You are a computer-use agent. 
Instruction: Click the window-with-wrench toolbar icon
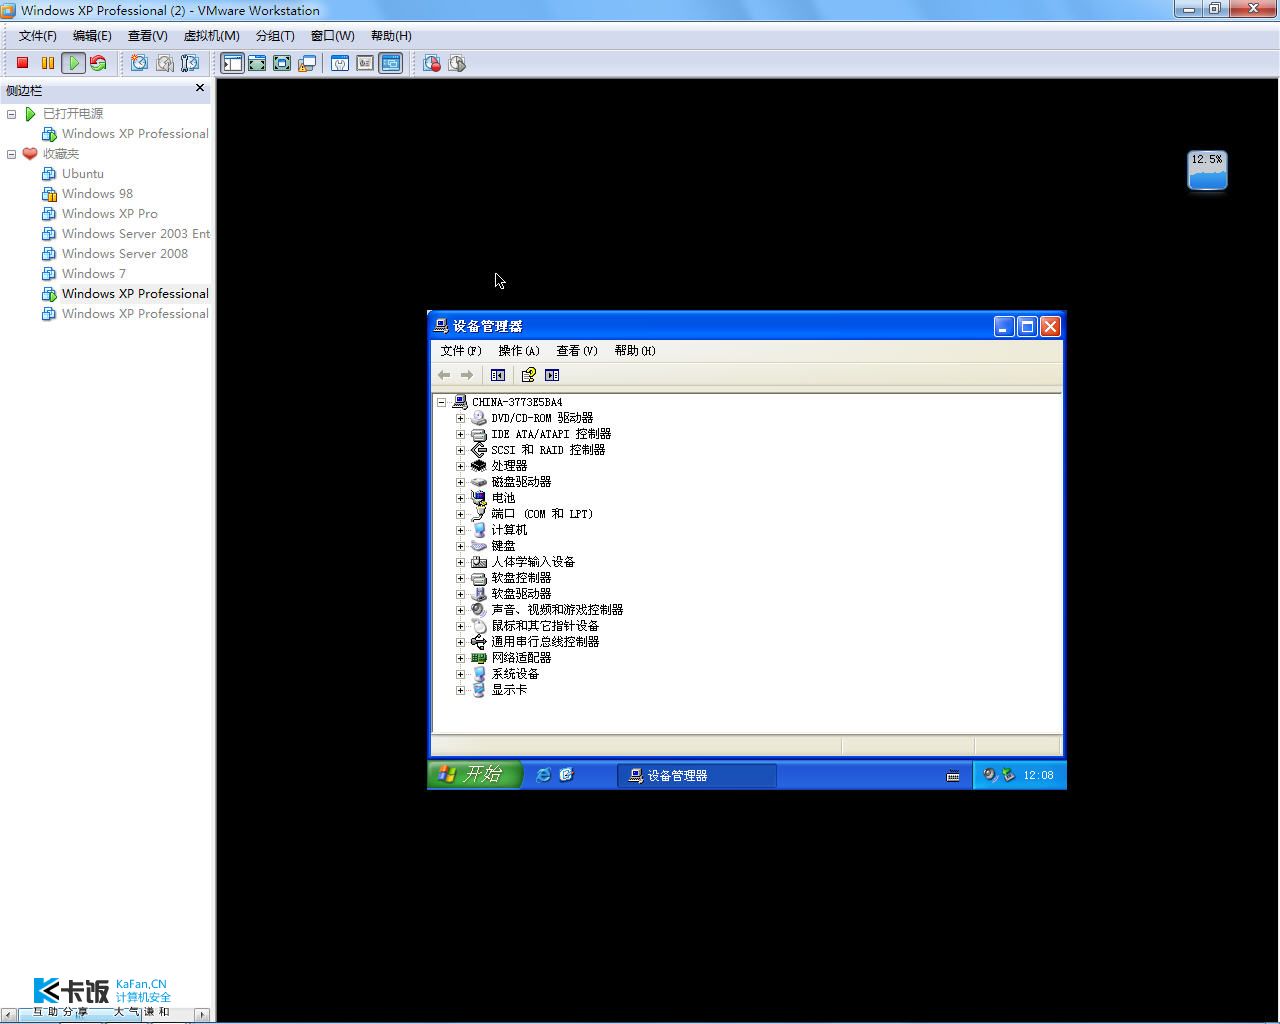(x=340, y=63)
